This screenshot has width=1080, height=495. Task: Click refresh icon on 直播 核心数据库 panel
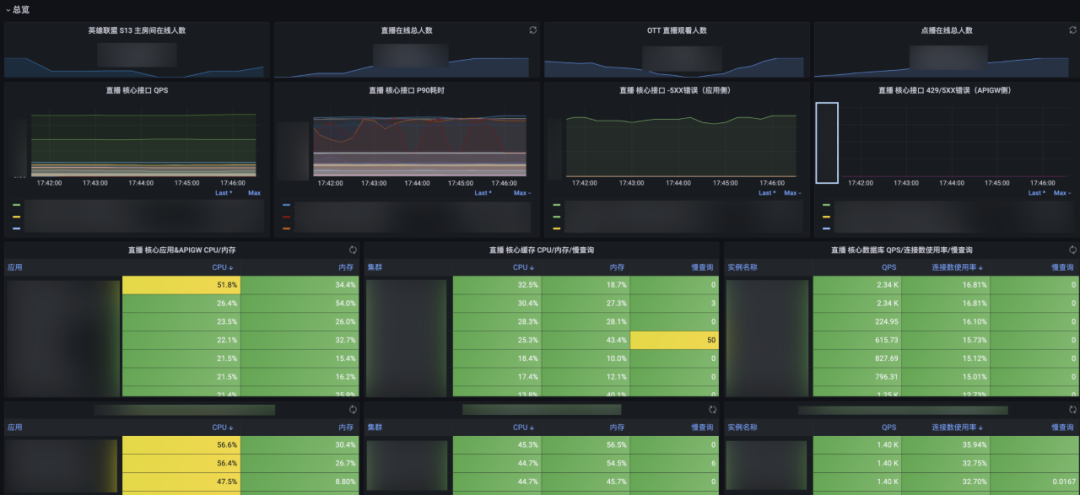click(1072, 250)
